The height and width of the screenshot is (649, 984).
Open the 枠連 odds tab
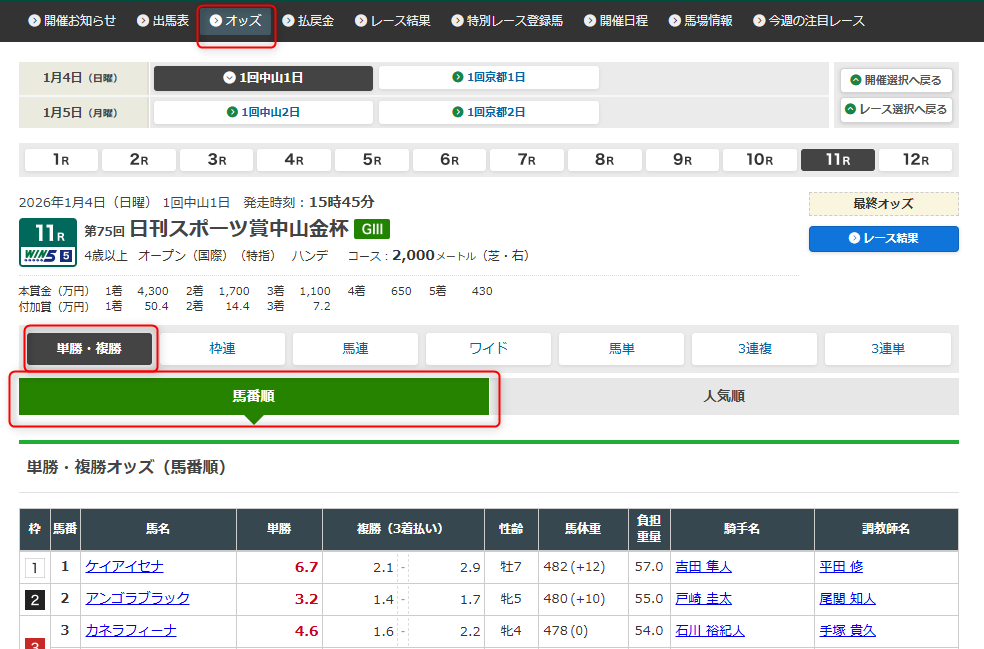point(222,348)
